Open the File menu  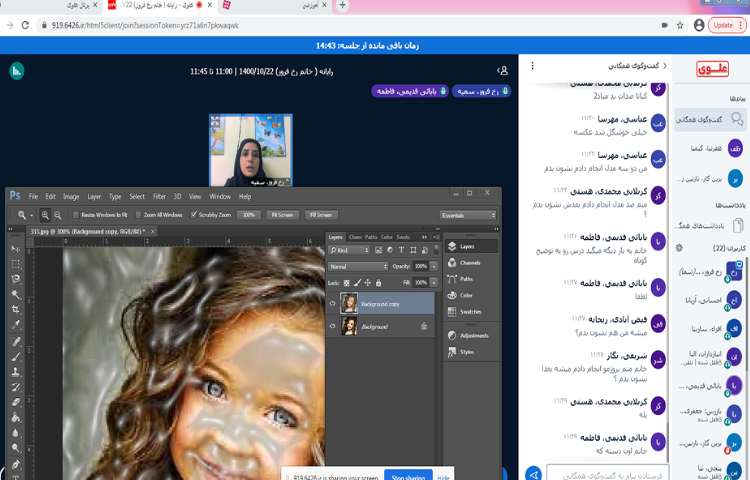(33, 196)
